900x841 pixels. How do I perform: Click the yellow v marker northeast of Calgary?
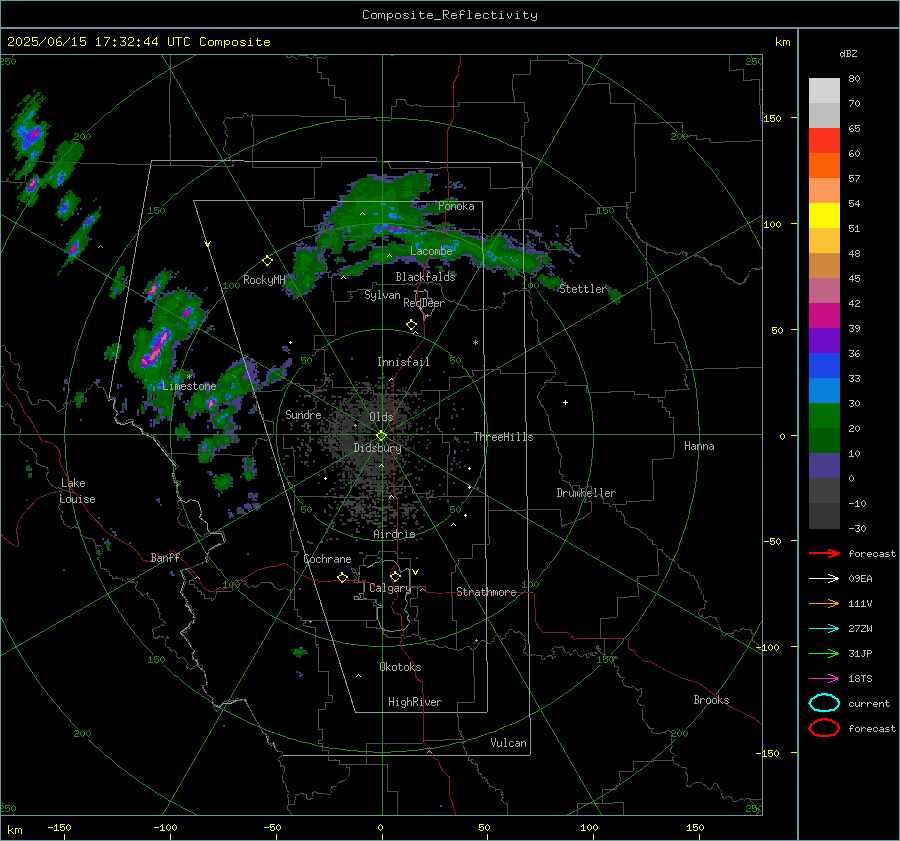(416, 572)
